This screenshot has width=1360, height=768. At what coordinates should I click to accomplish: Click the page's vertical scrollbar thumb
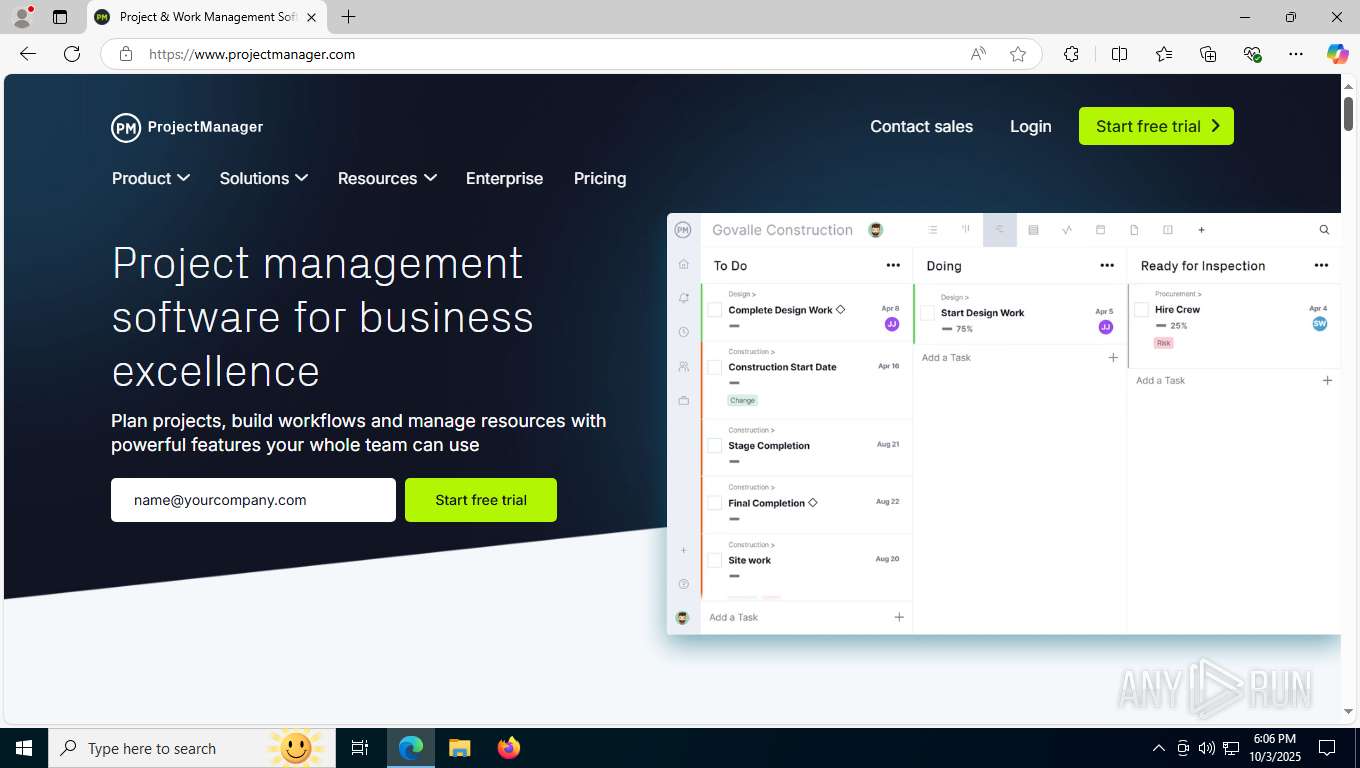(x=1348, y=112)
